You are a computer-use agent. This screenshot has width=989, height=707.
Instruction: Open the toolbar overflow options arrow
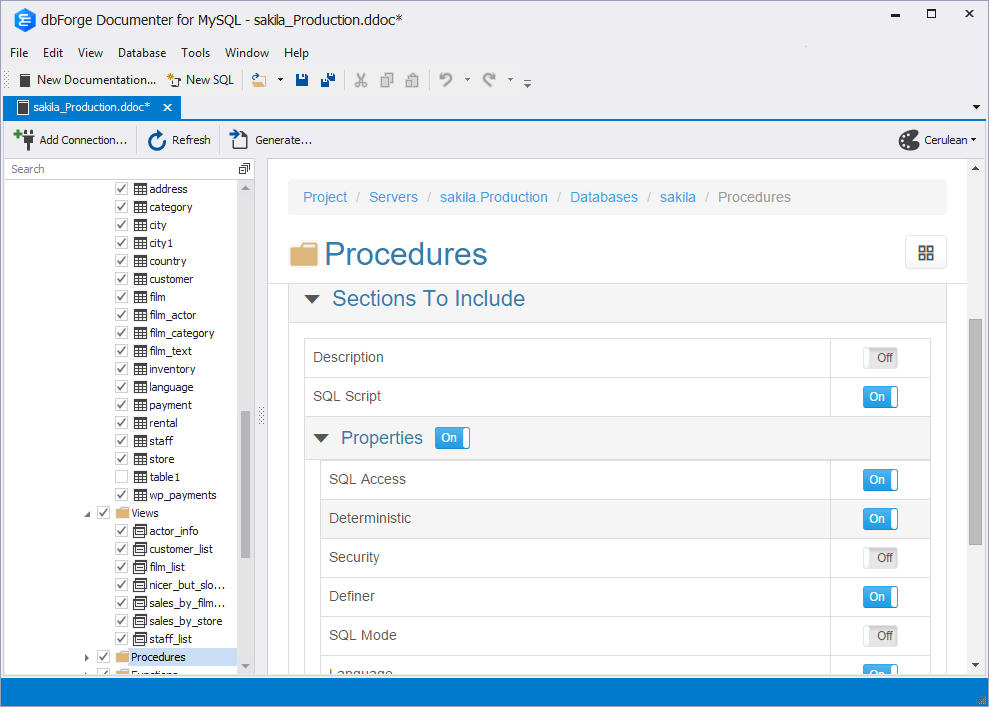[x=527, y=83]
